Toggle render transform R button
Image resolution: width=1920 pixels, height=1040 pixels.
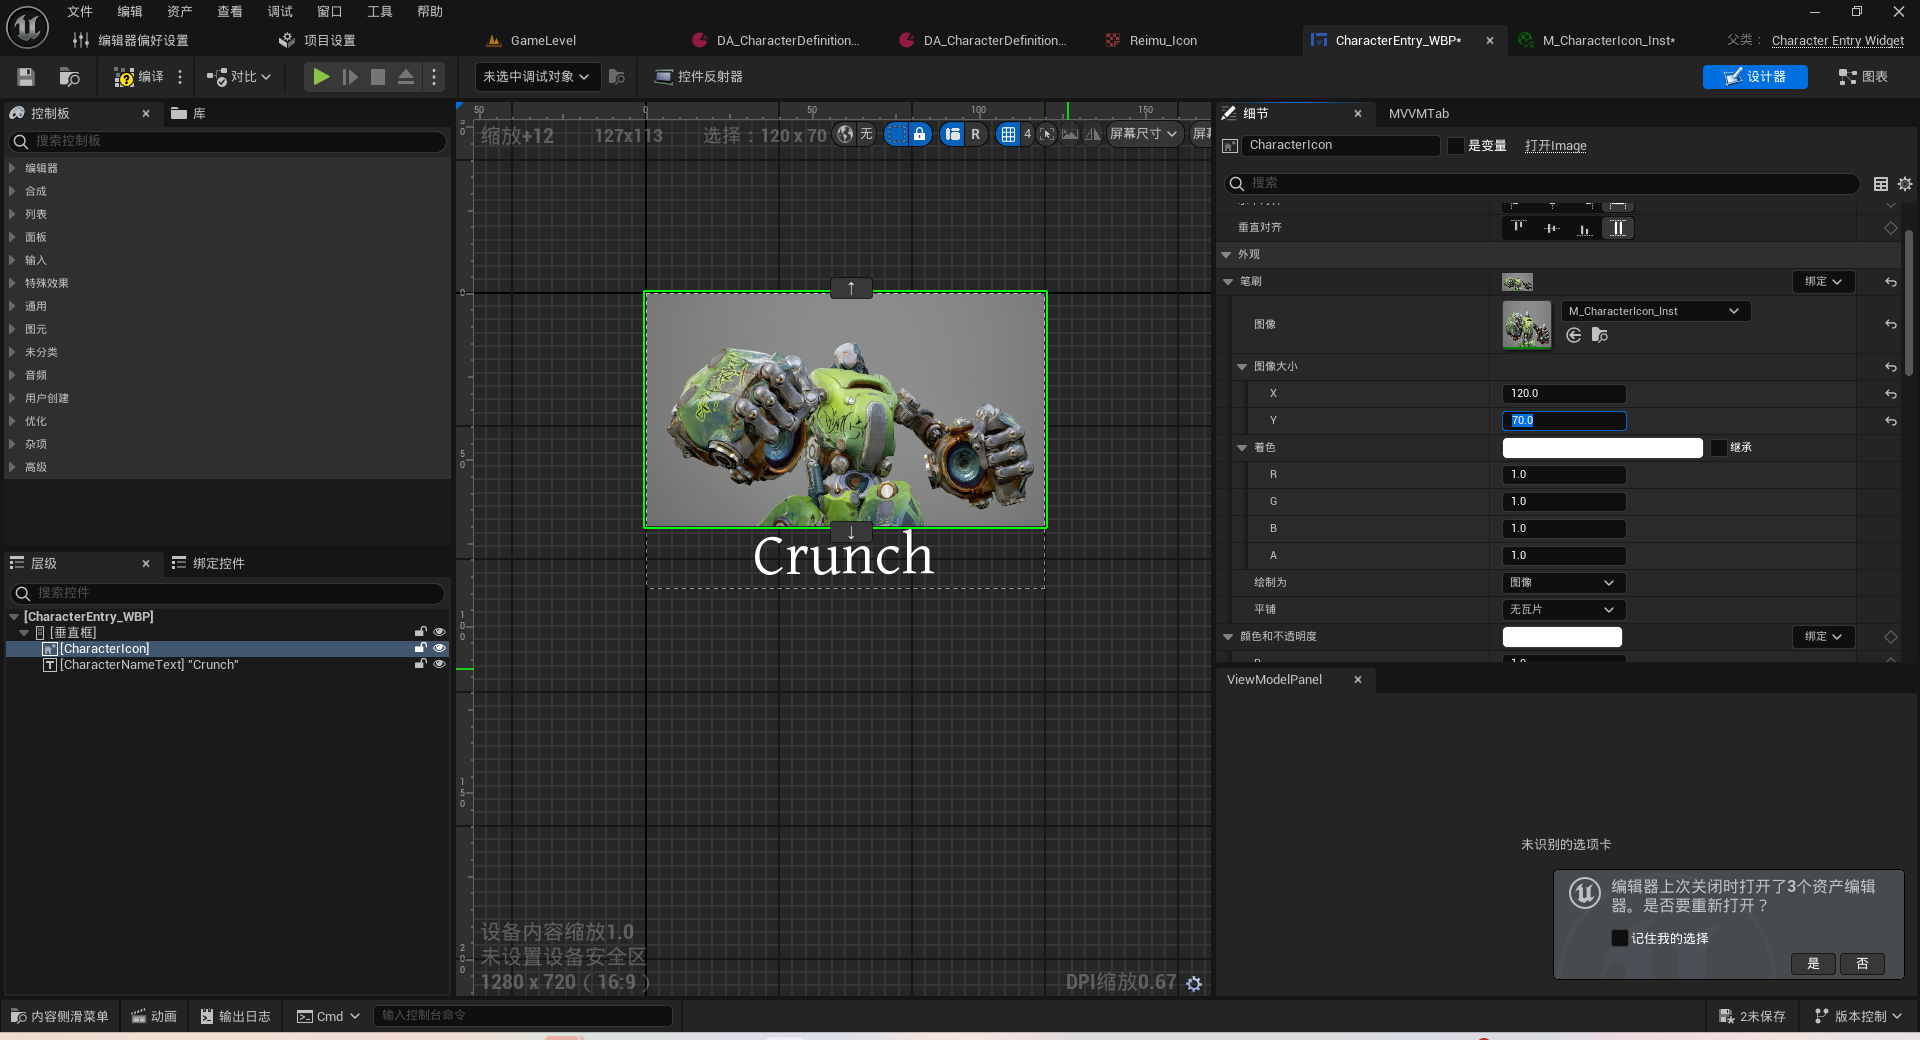coord(976,134)
